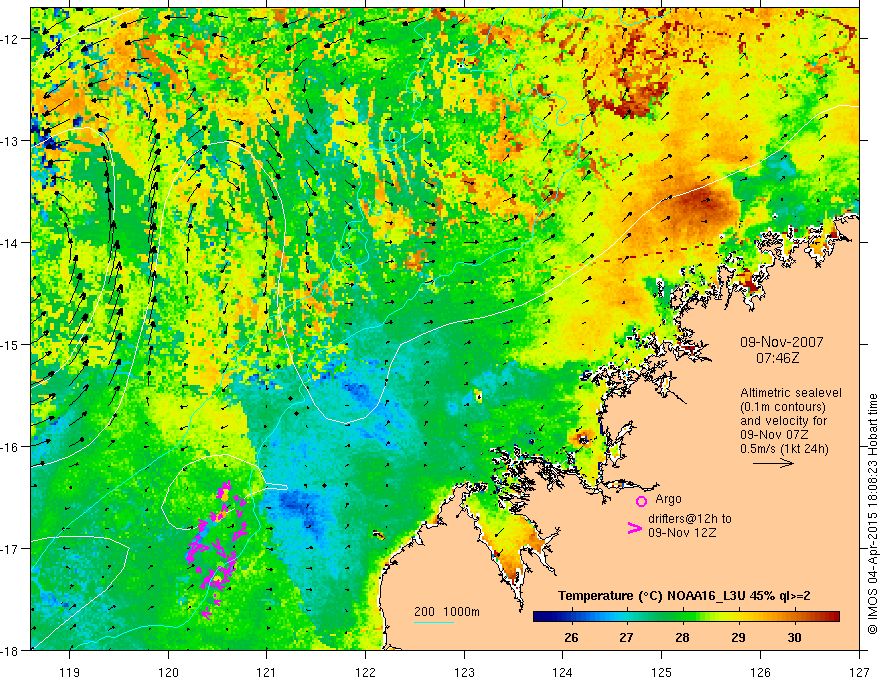Click the longitude axis label '121'
The image size is (880, 680).
tap(267, 672)
